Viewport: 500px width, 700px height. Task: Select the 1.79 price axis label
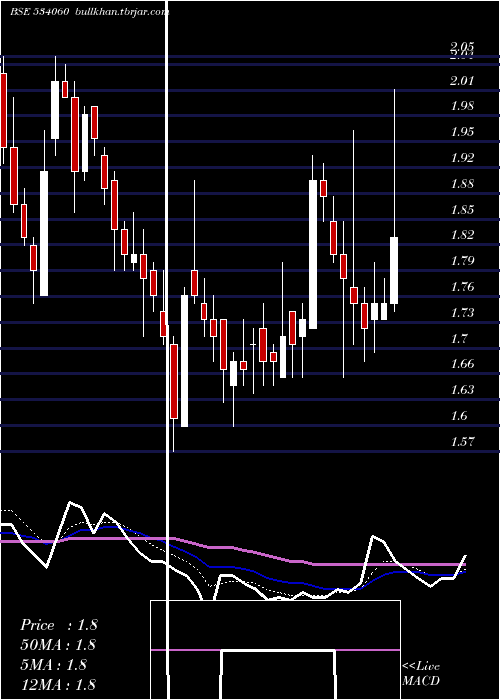click(462, 261)
